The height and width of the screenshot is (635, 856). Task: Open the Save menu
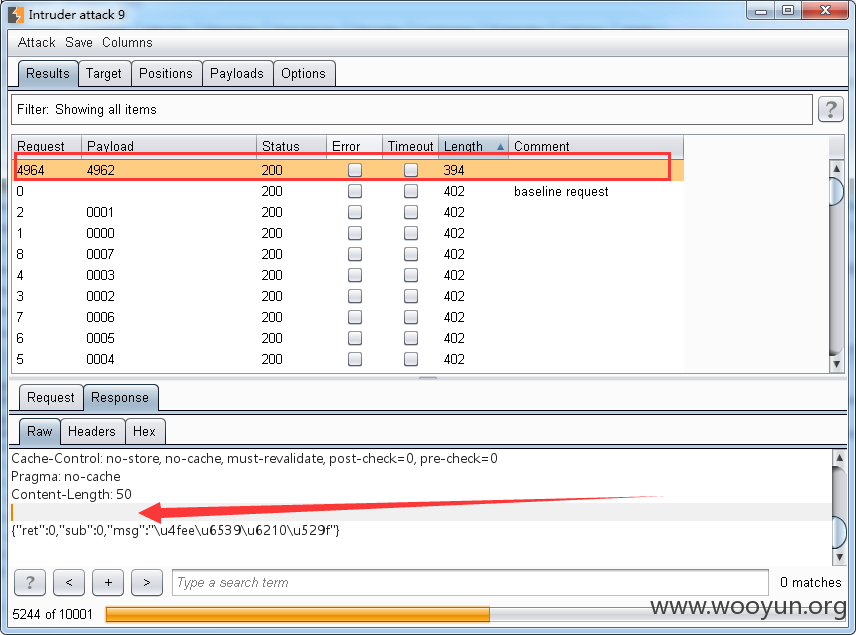[79, 43]
